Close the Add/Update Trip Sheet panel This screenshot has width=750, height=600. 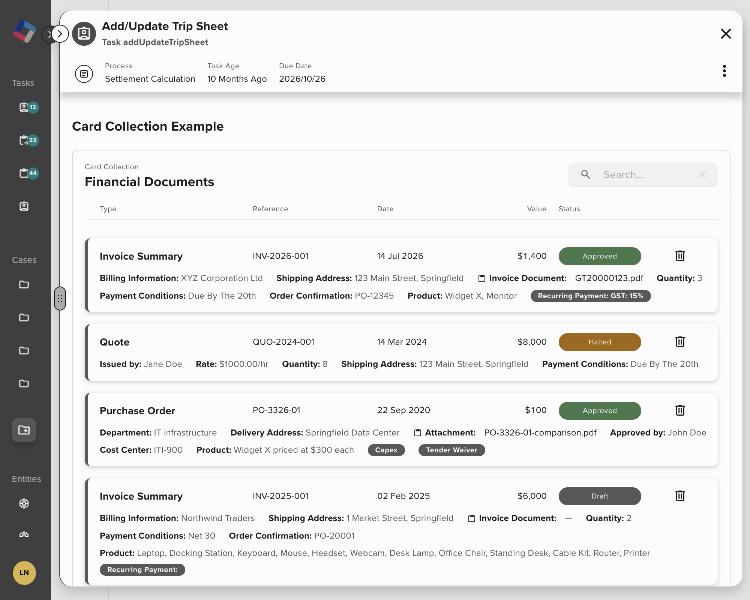tap(726, 33)
